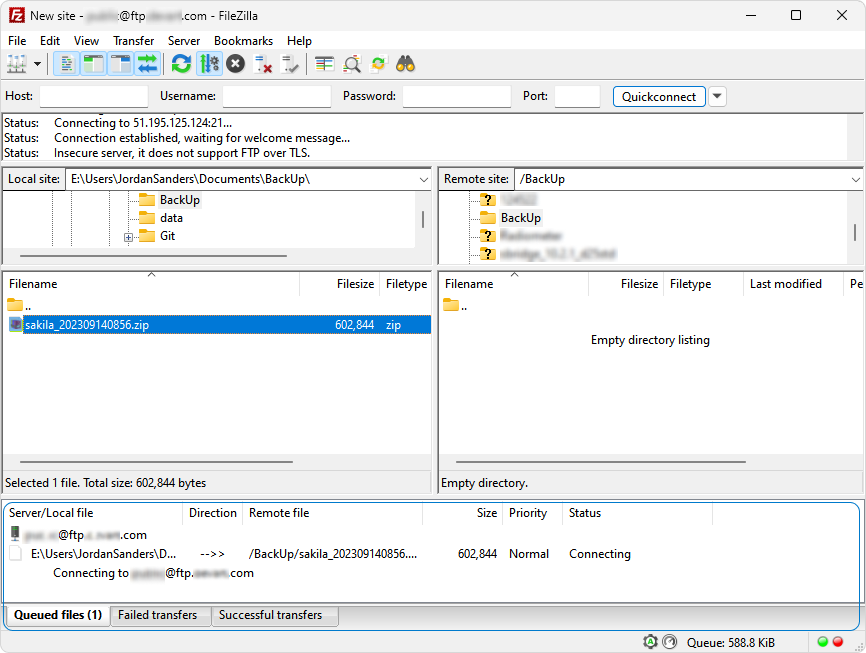The height and width of the screenshot is (653, 866).
Task: Refresh file and folder lists
Action: pos(181,65)
